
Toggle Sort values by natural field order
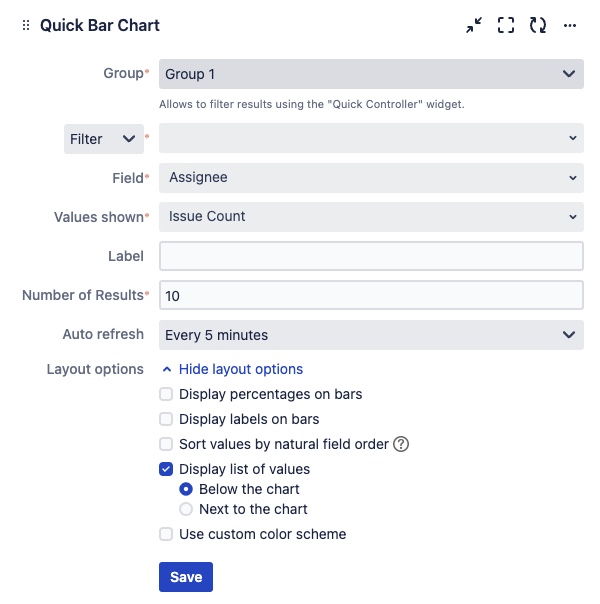[166, 444]
